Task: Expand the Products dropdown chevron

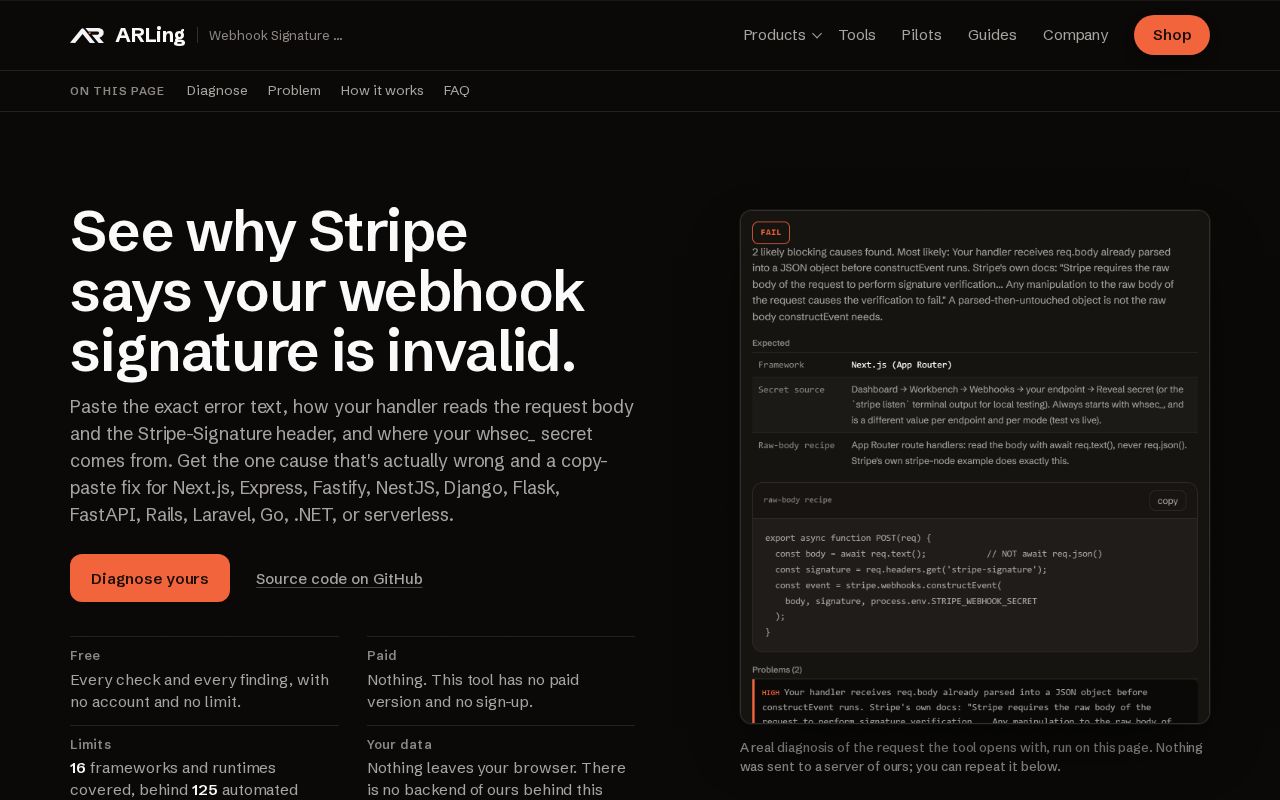Action: [x=817, y=36]
